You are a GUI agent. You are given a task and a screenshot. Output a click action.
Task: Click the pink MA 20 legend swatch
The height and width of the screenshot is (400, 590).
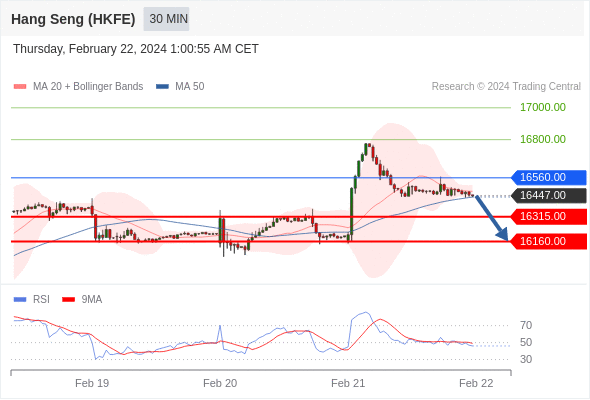20,87
